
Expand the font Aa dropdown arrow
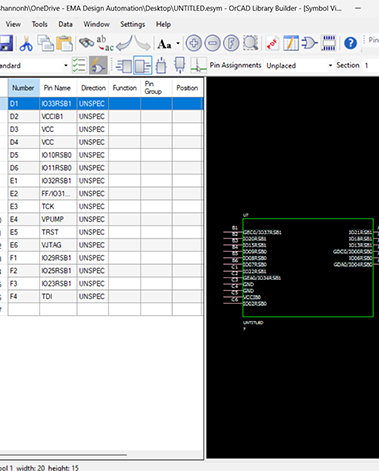178,43
